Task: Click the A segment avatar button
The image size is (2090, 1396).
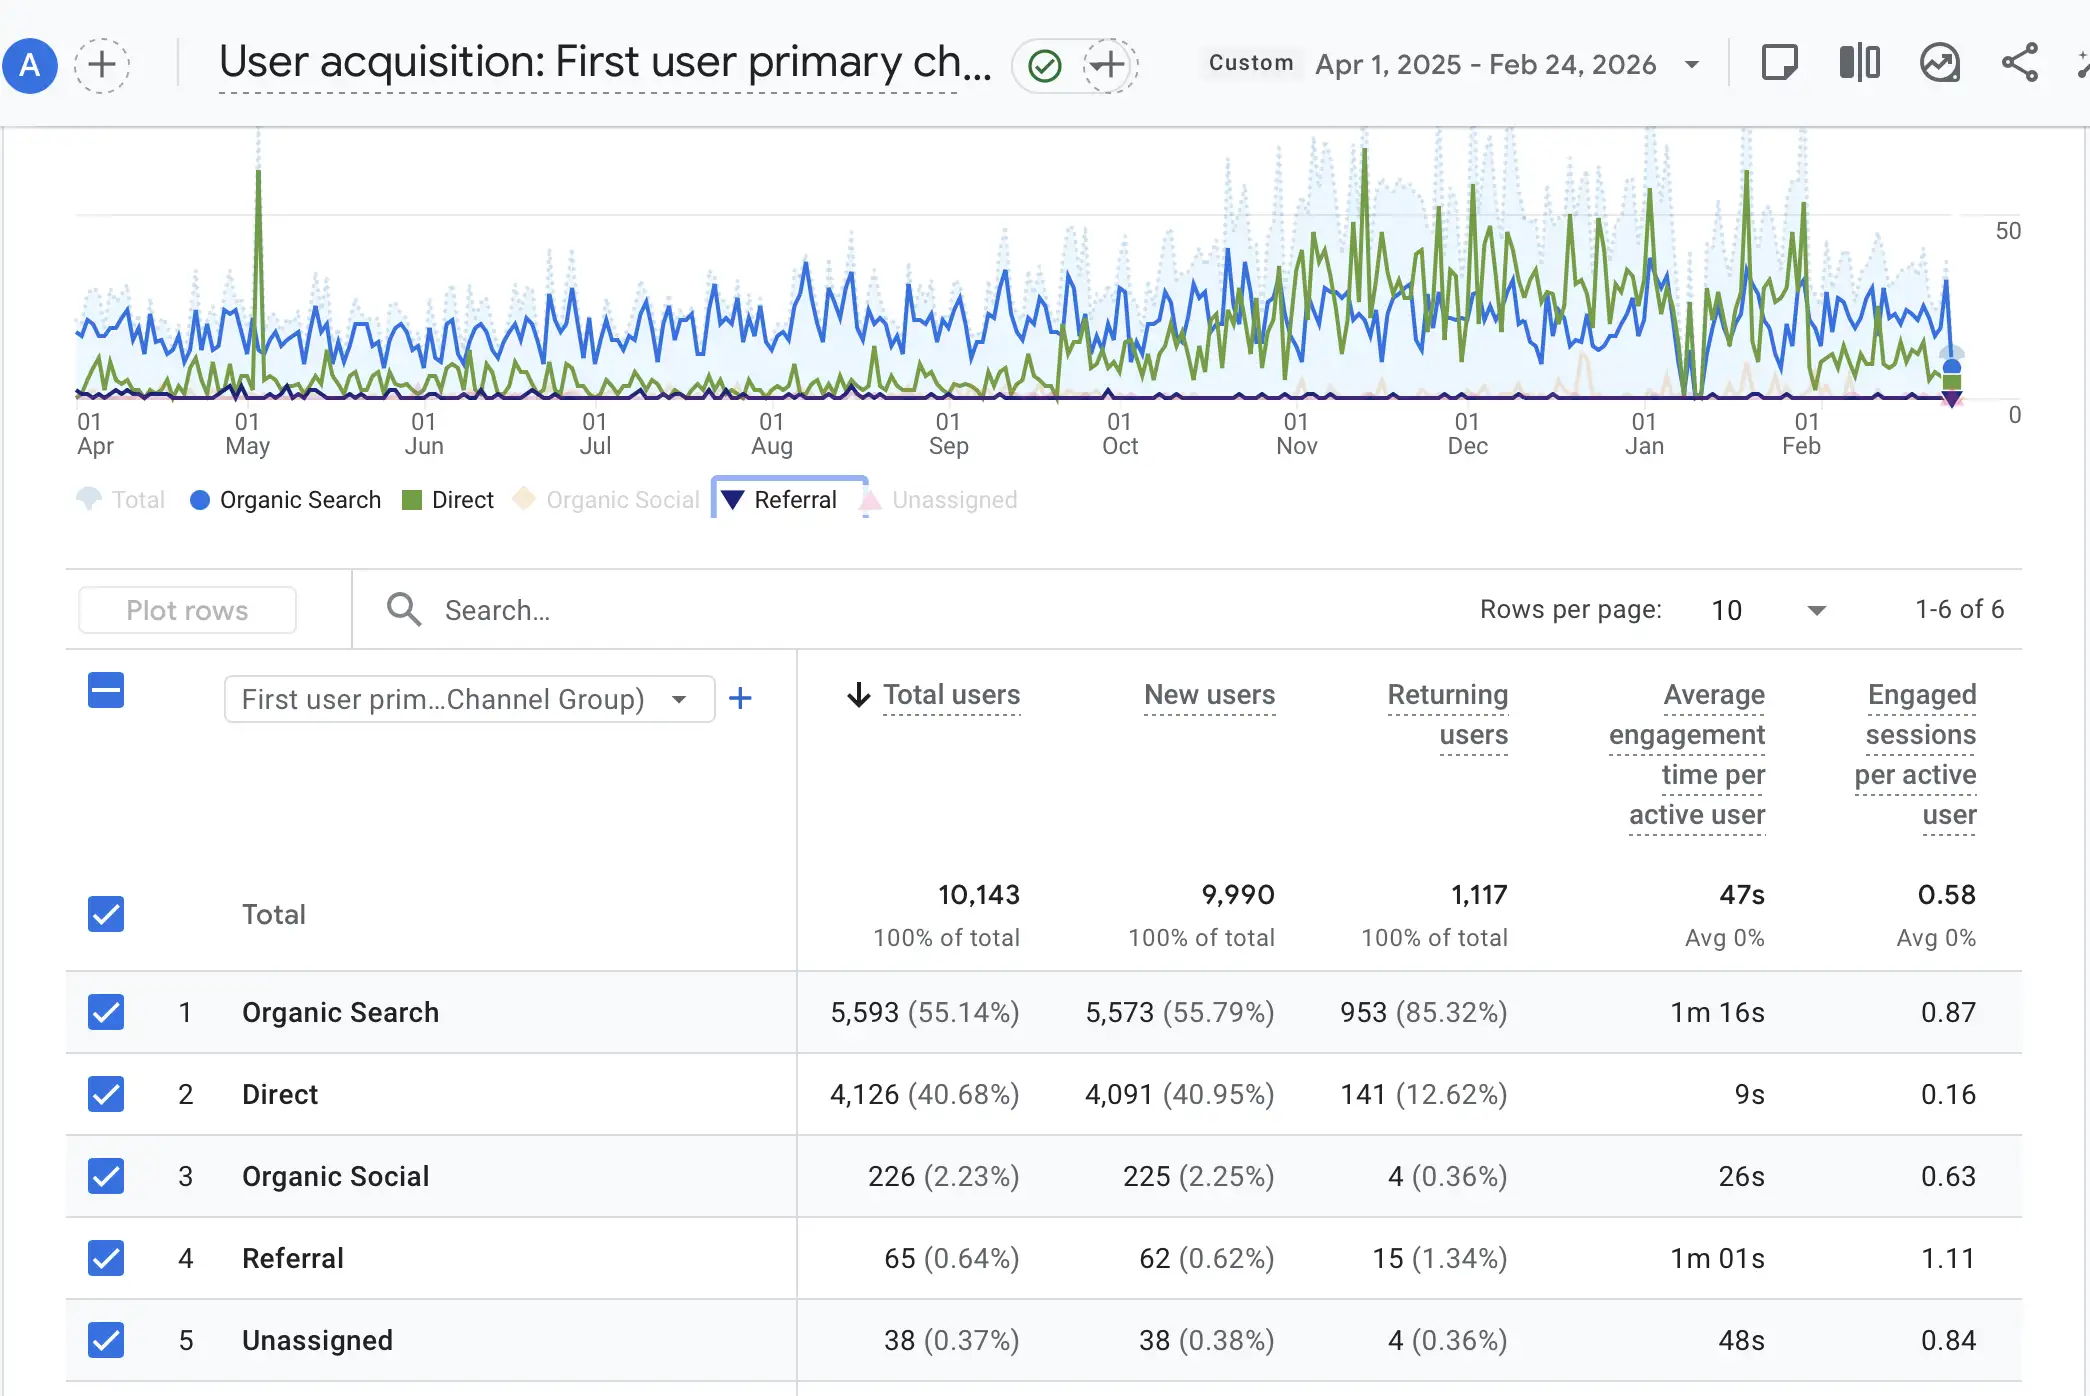Action: 30,65
